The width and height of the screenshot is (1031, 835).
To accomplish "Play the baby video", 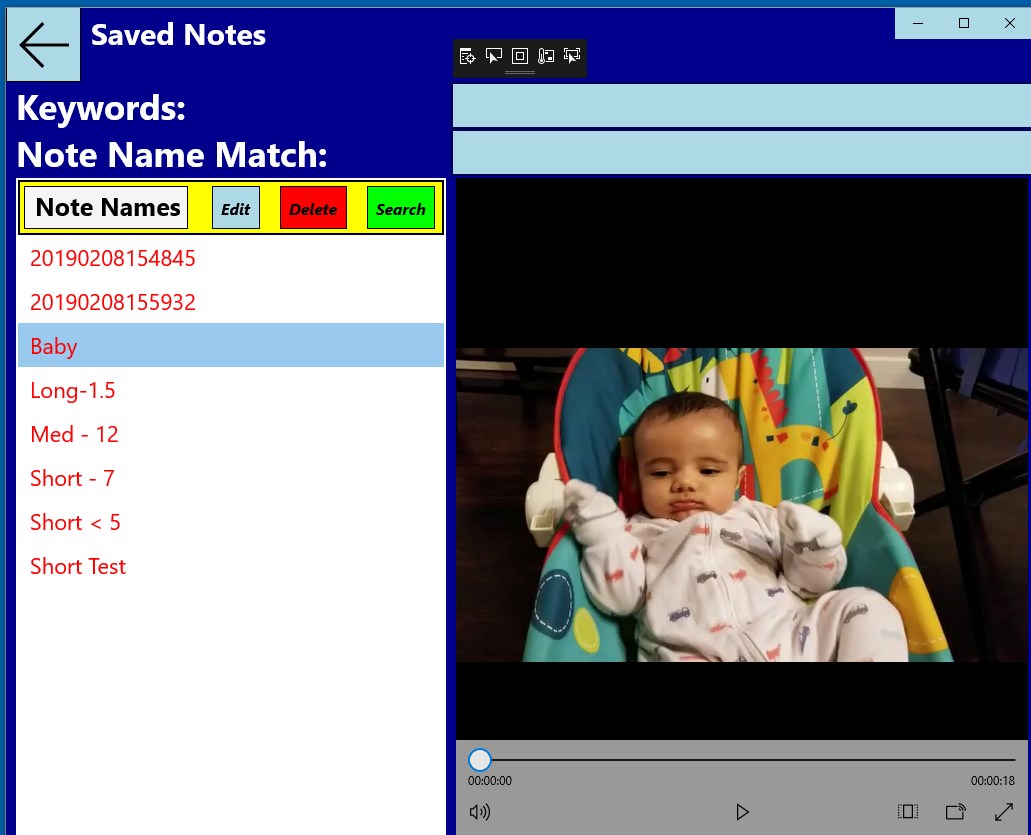I will pyautogui.click(x=742, y=812).
